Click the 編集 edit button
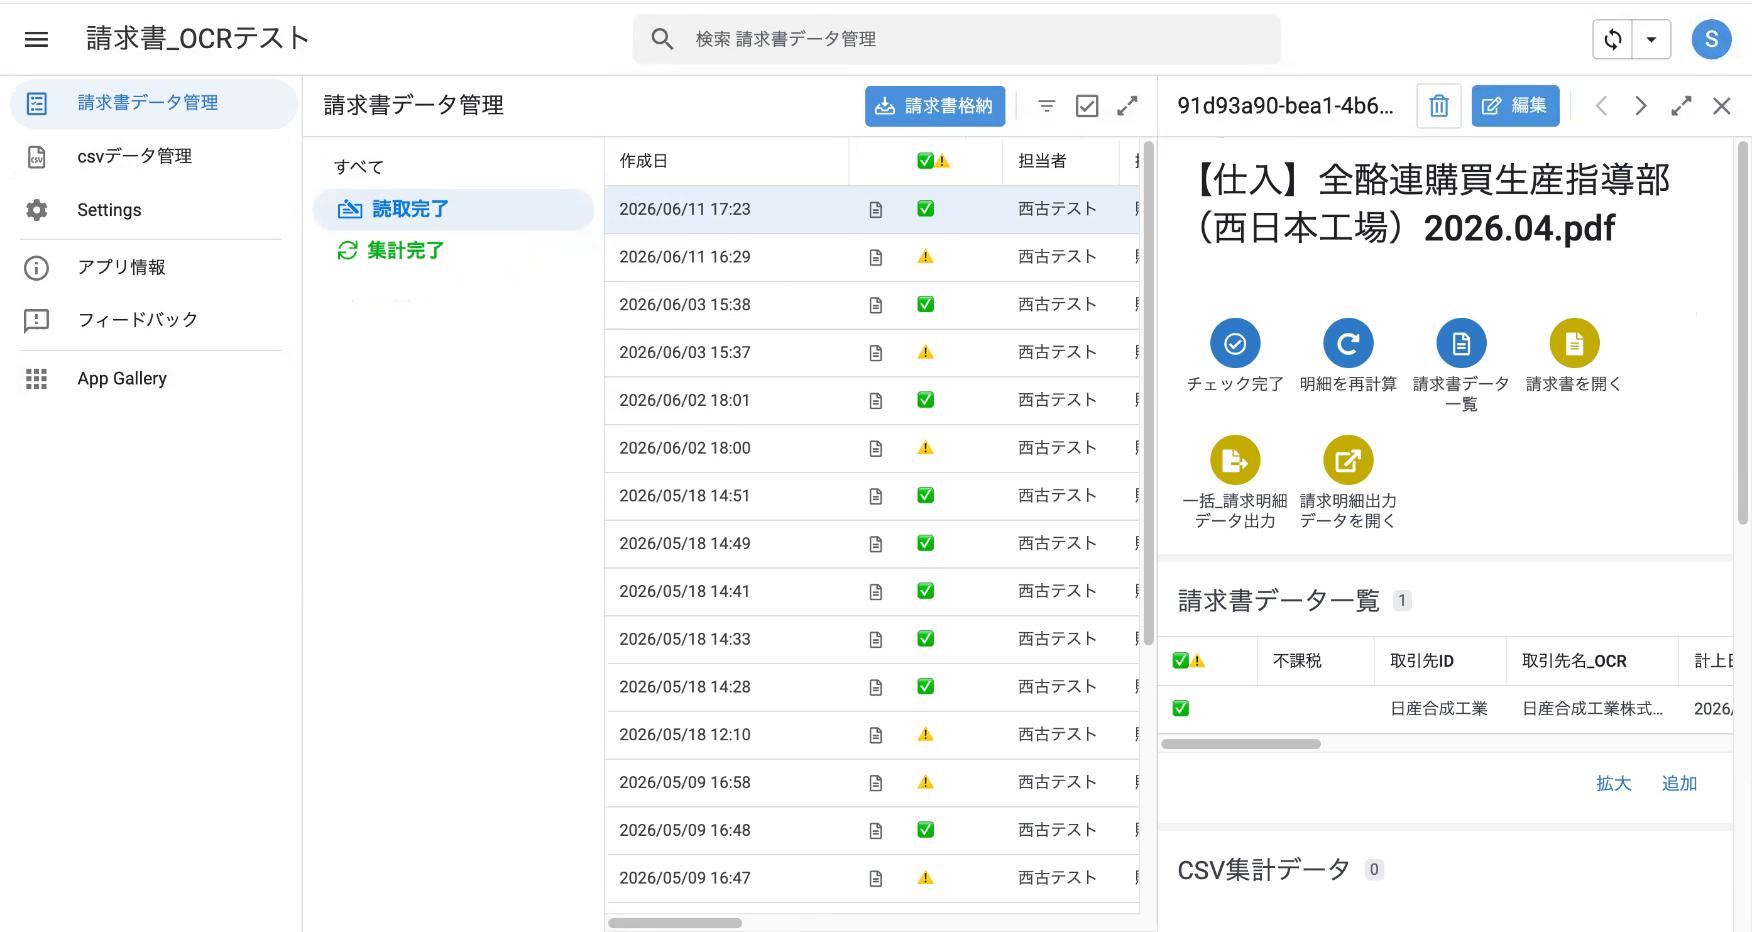Screen dimensions: 1752x932 click(1515, 106)
